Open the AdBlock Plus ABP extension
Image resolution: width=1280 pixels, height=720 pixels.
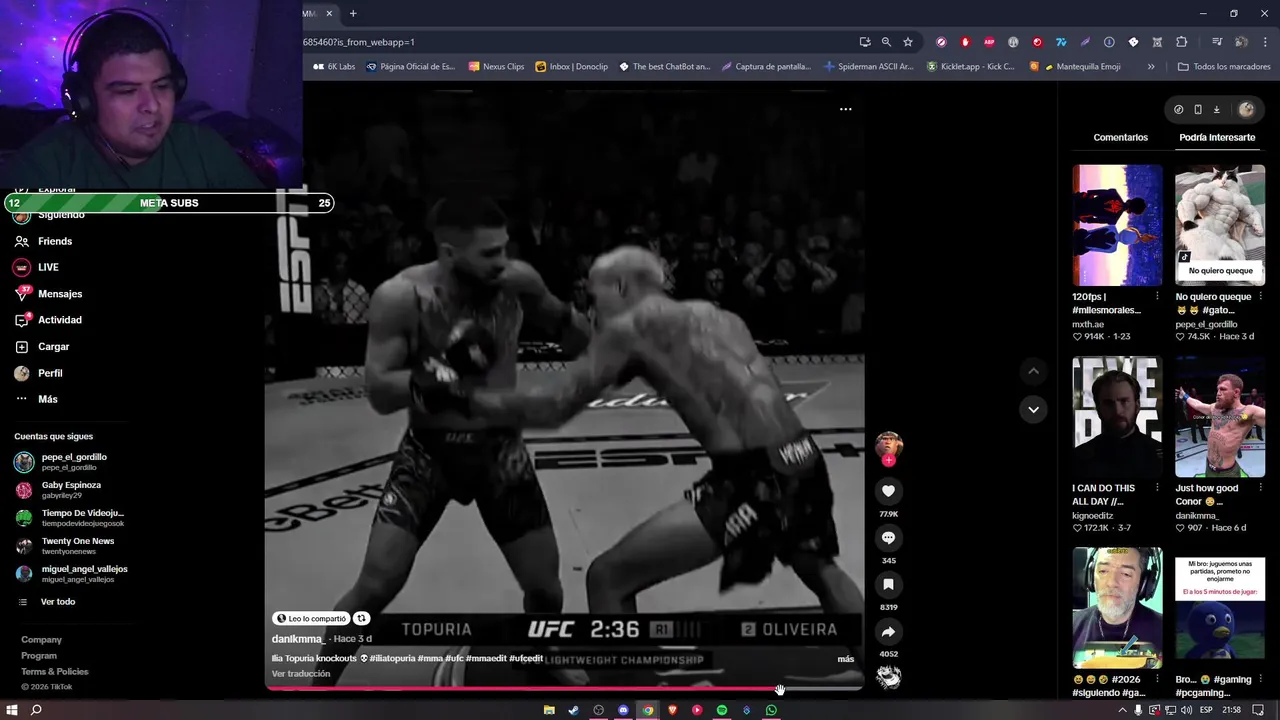[989, 42]
